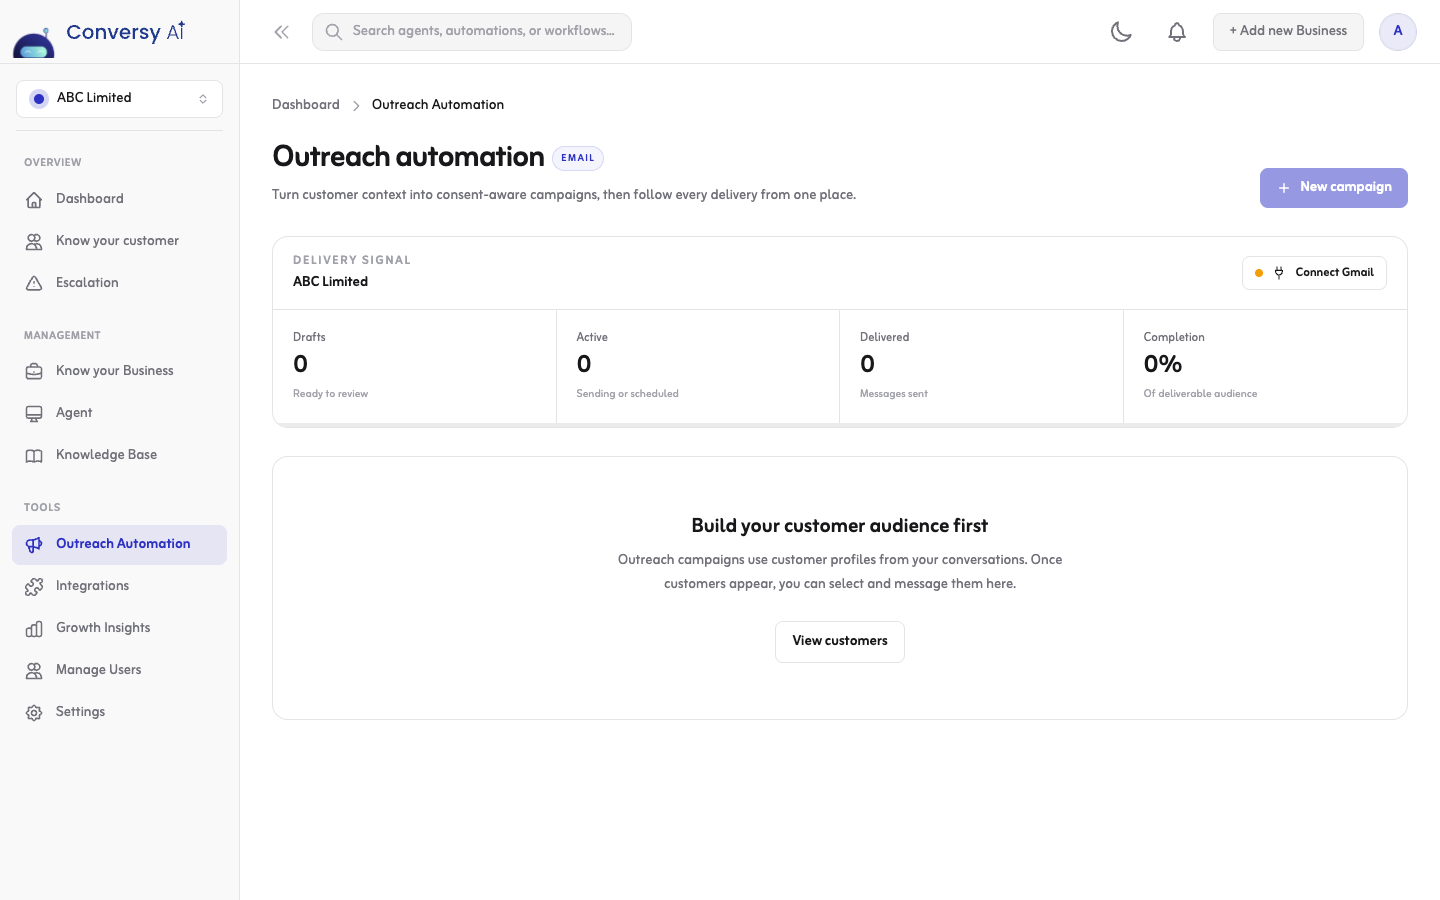Screen dimensions: 1440x900
Task: Click the completion progress bar
Action: click(840, 425)
